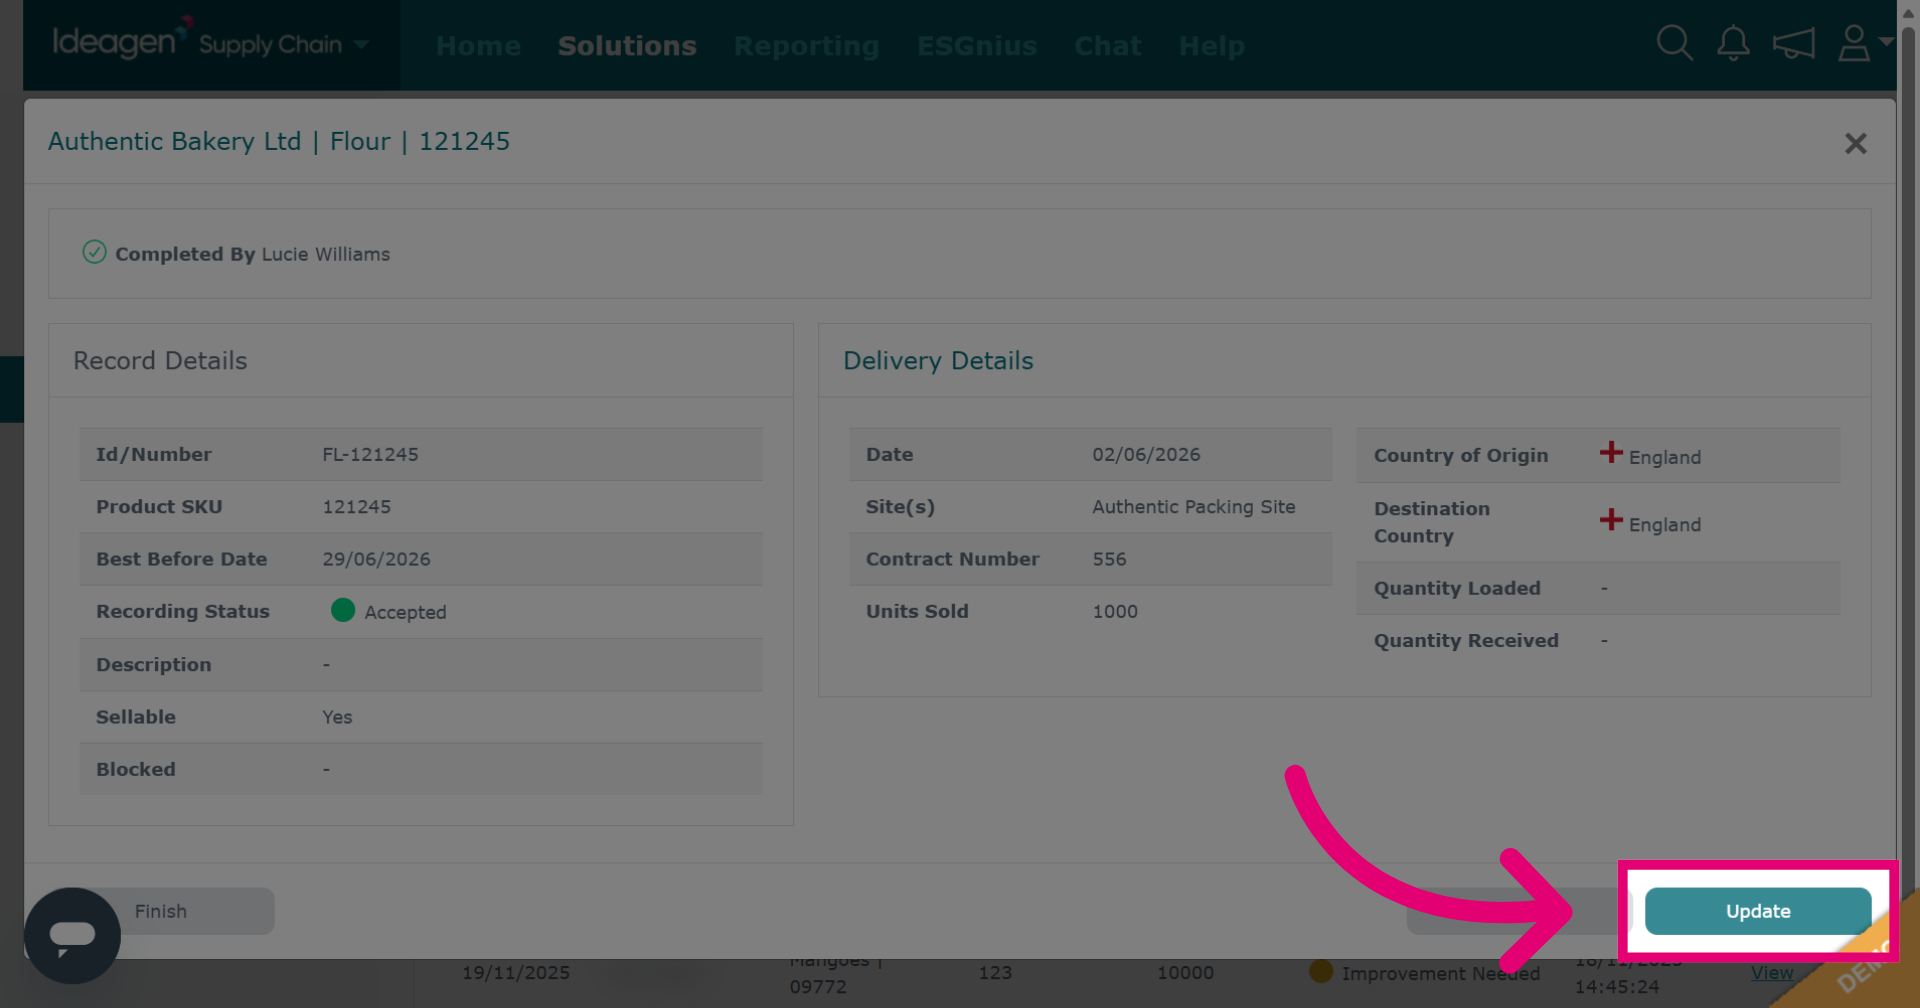Open the Chat menu

pos(1108,46)
